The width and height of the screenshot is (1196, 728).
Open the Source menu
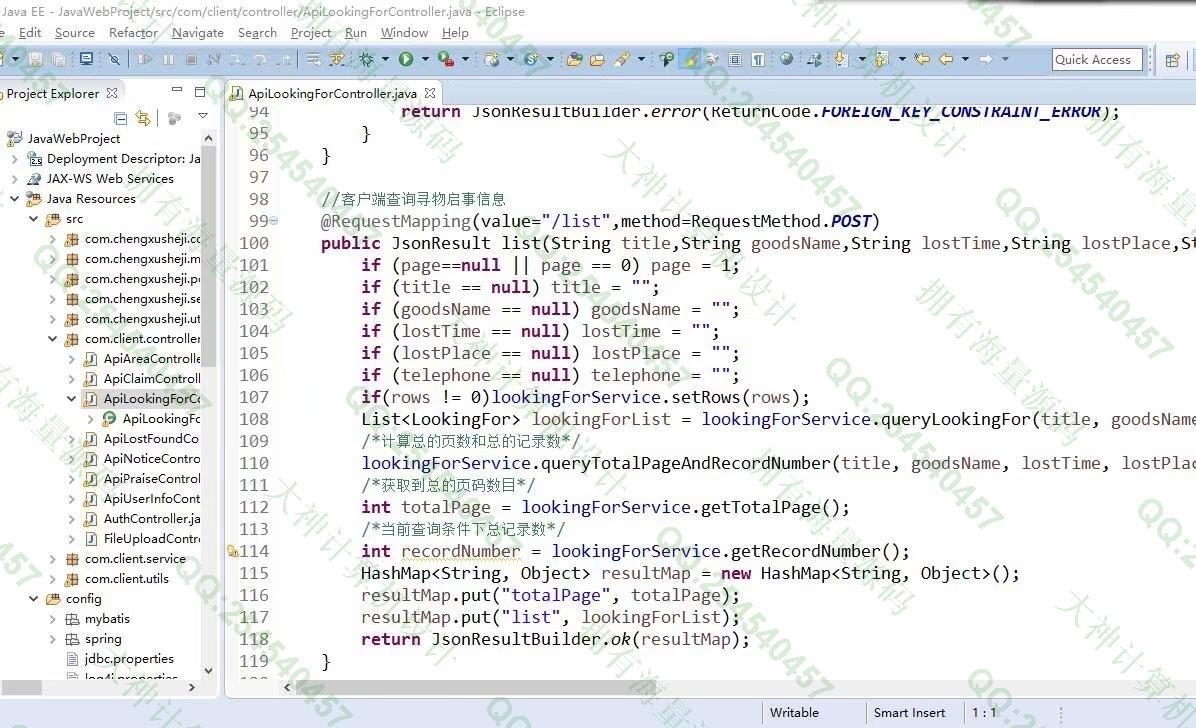click(x=75, y=33)
